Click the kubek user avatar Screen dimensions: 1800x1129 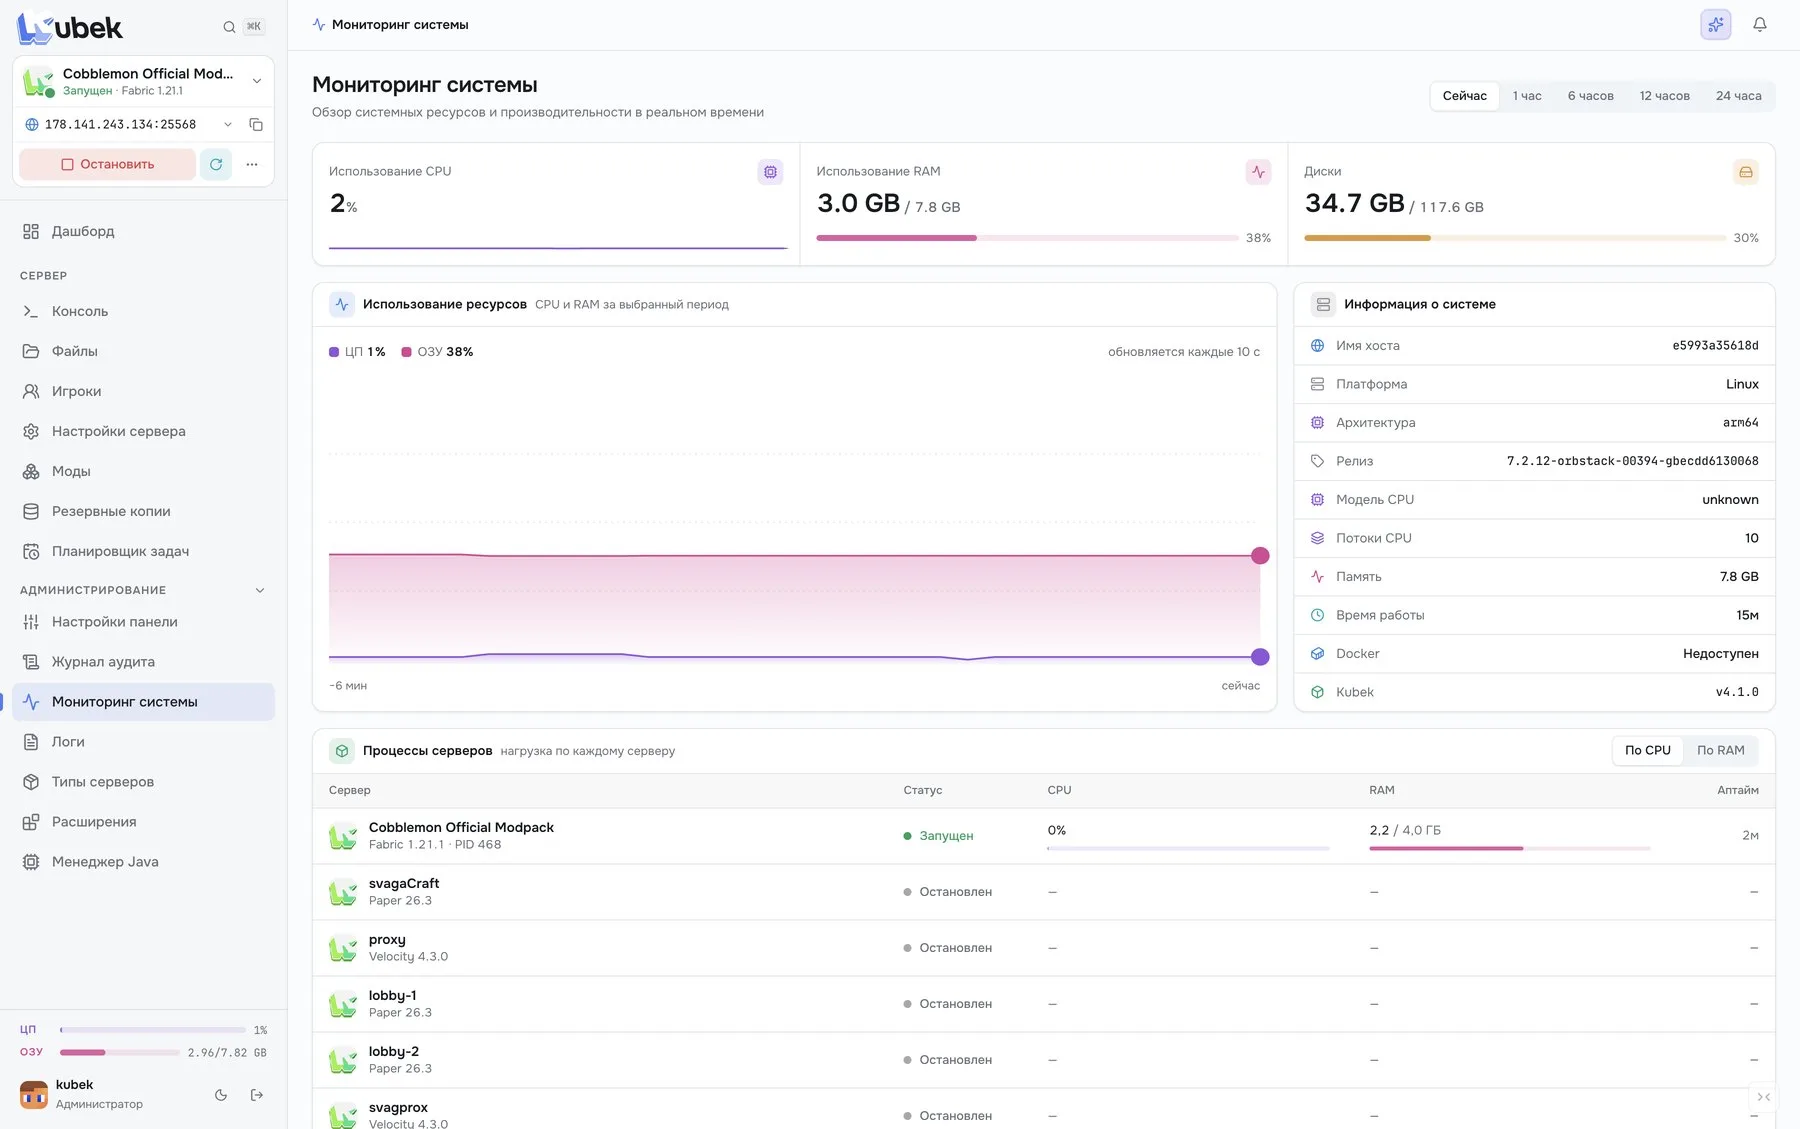click(34, 1095)
